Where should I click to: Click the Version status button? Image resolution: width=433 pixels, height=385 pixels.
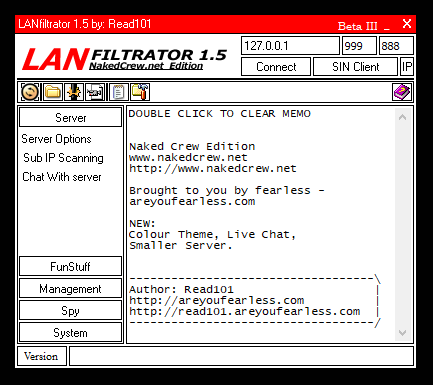41,356
